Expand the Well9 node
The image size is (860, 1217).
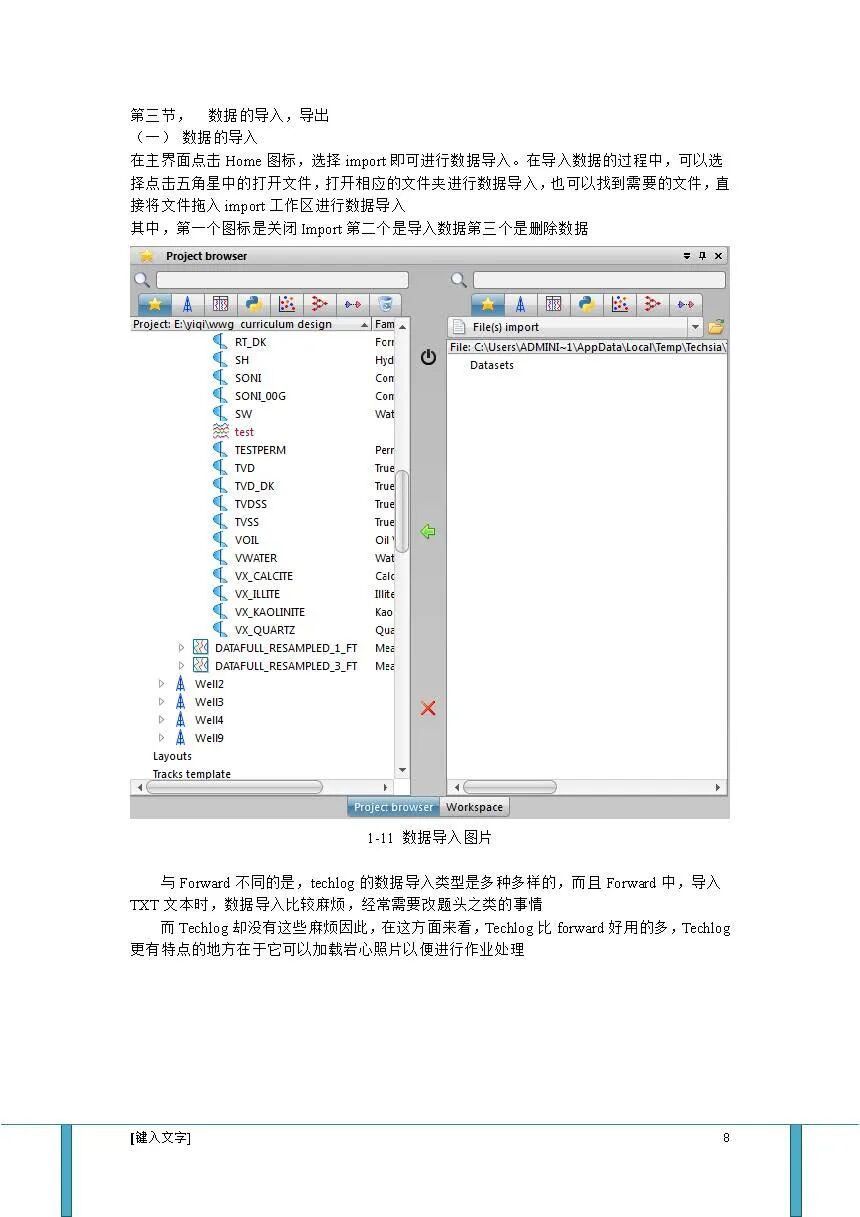162,738
